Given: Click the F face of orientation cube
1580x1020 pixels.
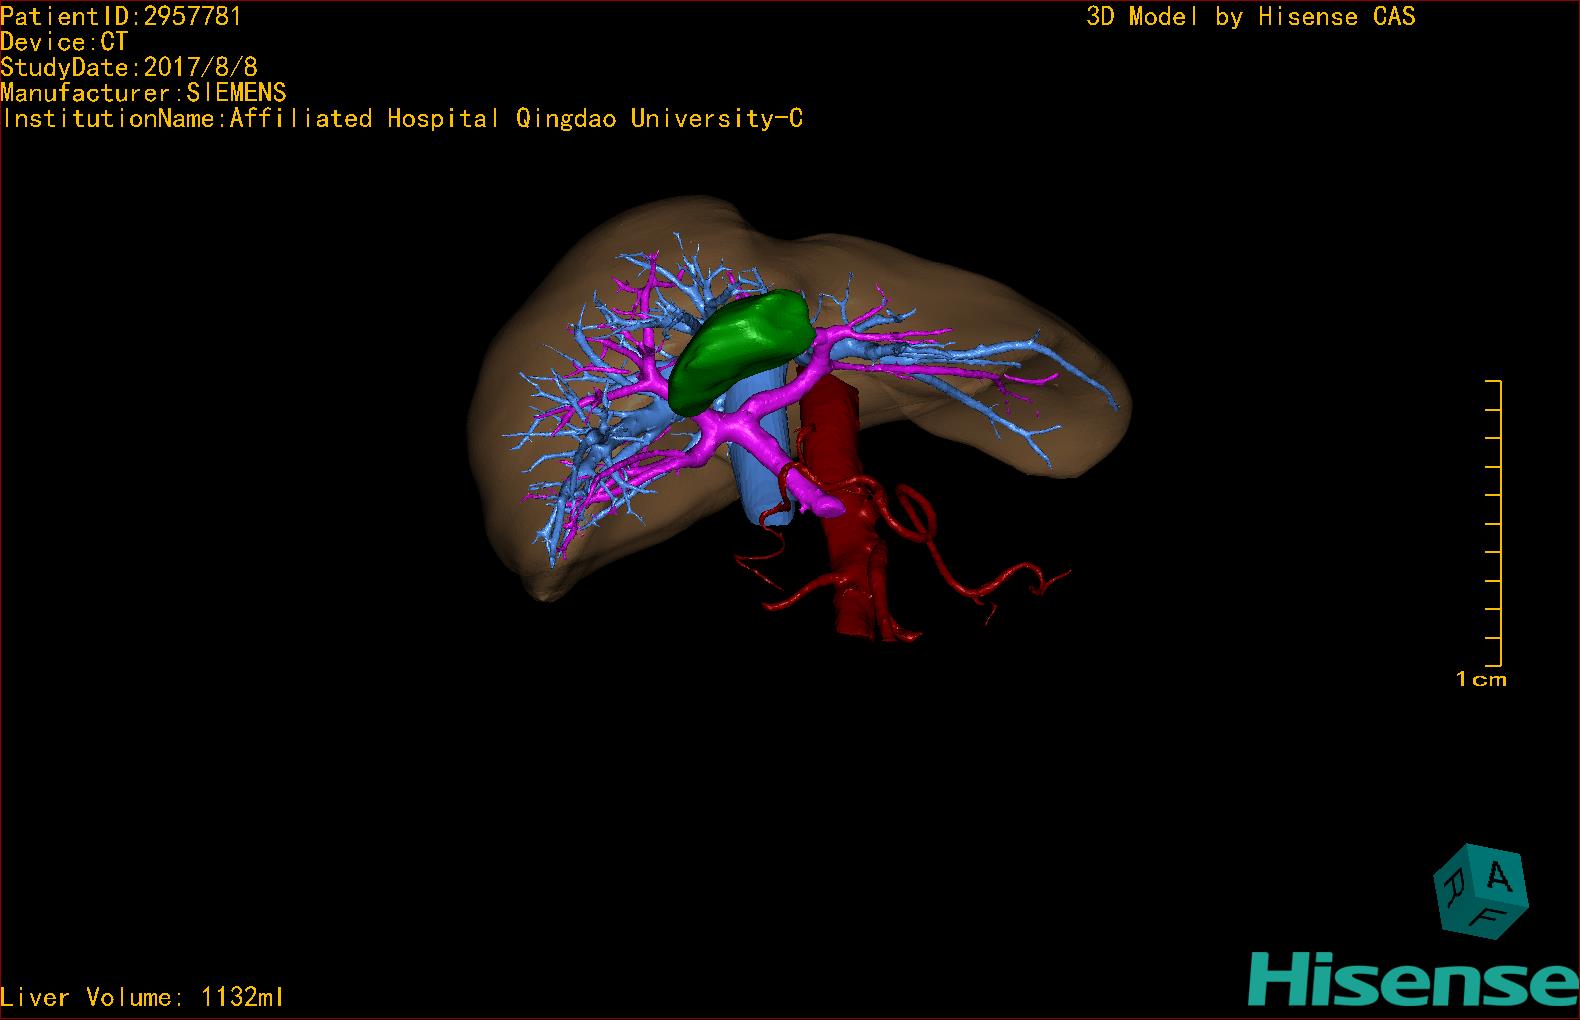Looking at the screenshot, I should [1489, 915].
